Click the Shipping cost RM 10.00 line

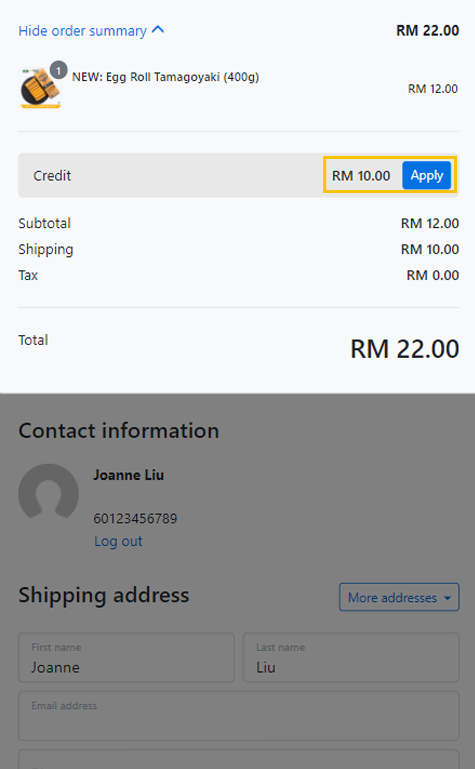pos(238,249)
